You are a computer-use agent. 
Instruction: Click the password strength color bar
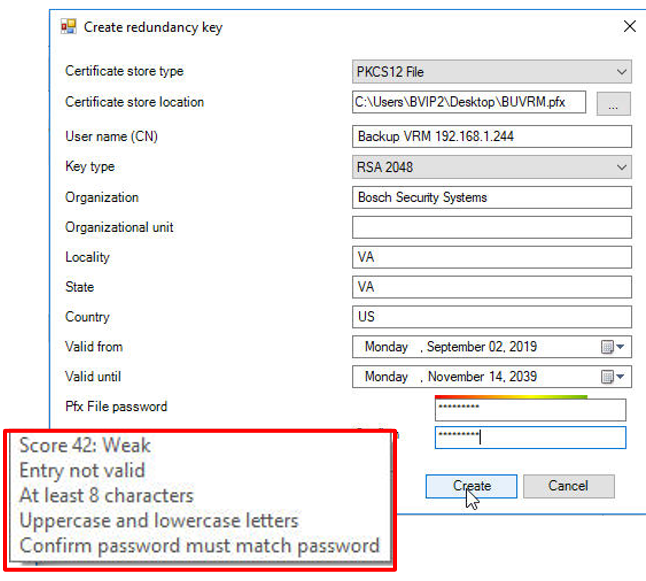[x=511, y=397]
